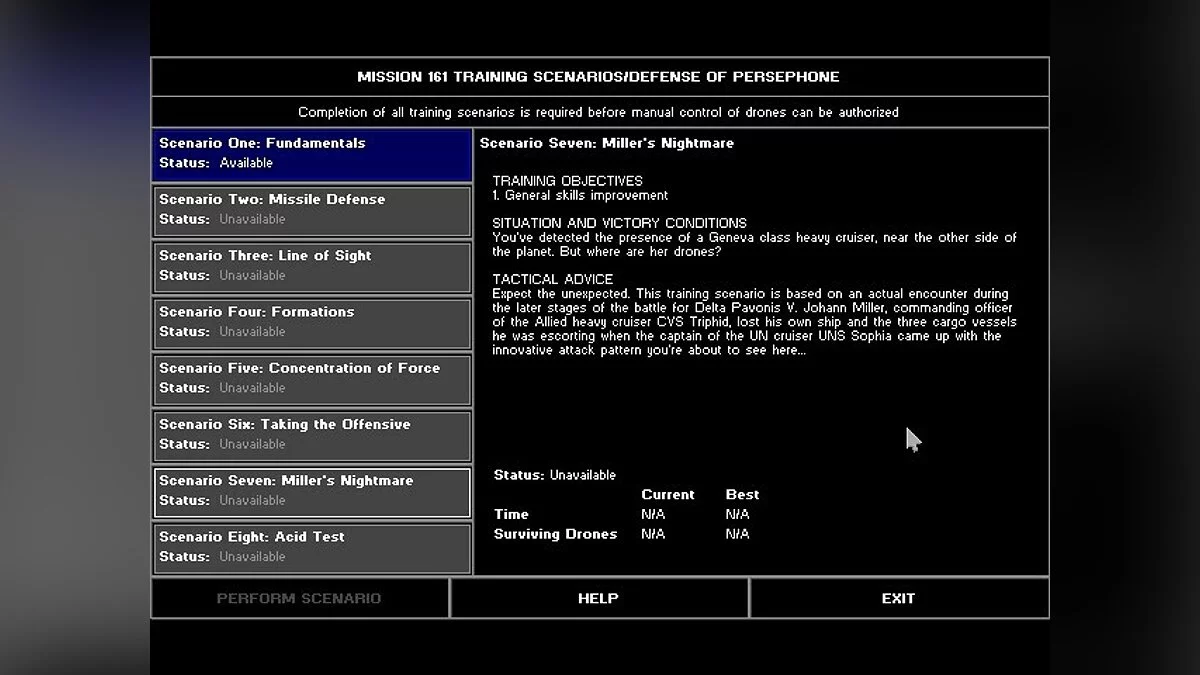Image resolution: width=1200 pixels, height=675 pixels.
Task: Click the EXIT button
Action: point(898,598)
